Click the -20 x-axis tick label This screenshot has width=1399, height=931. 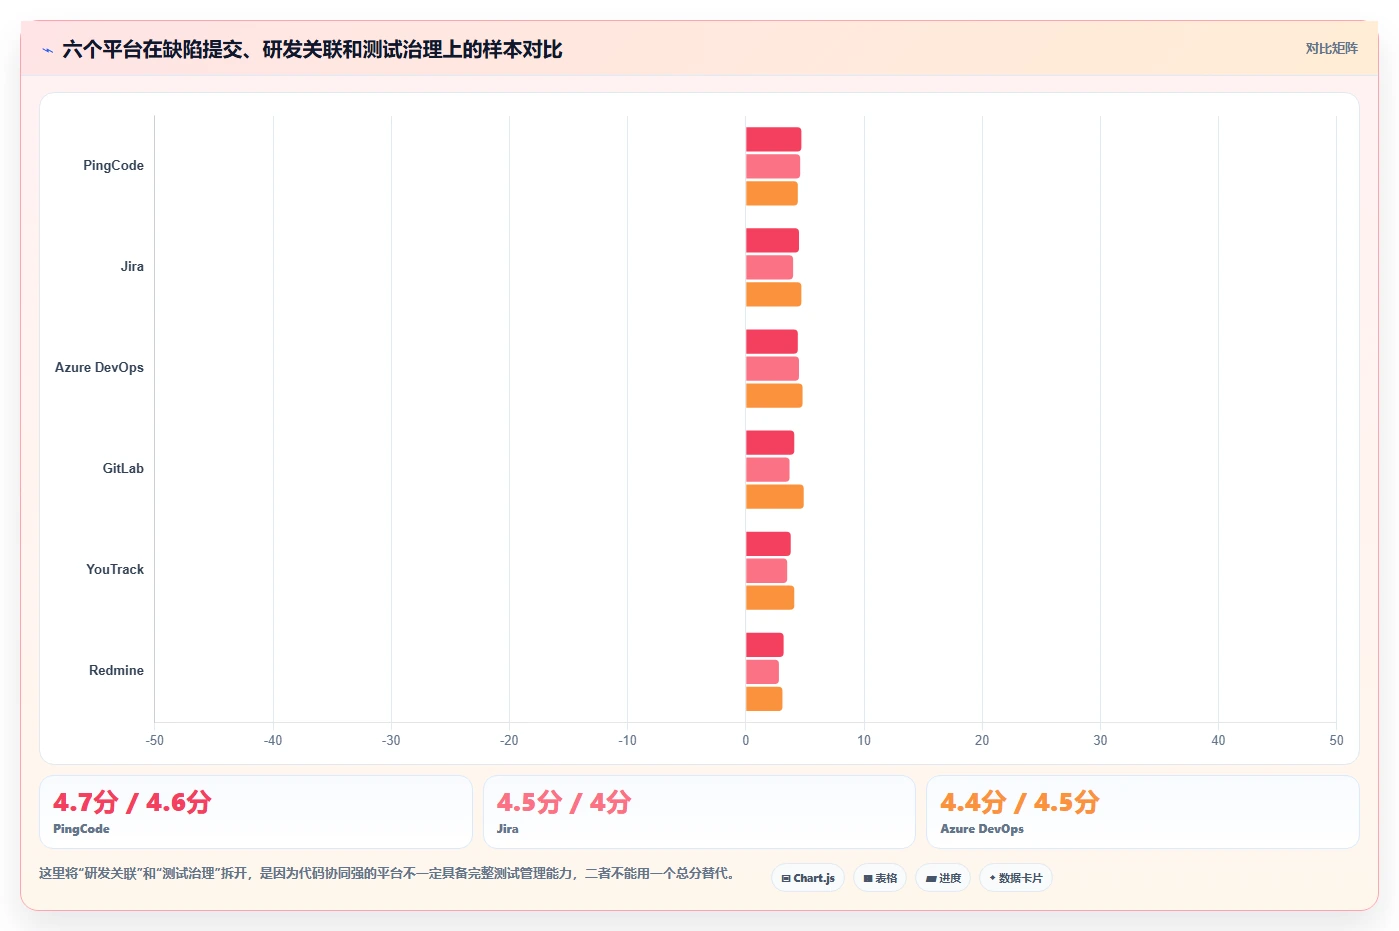tap(509, 741)
